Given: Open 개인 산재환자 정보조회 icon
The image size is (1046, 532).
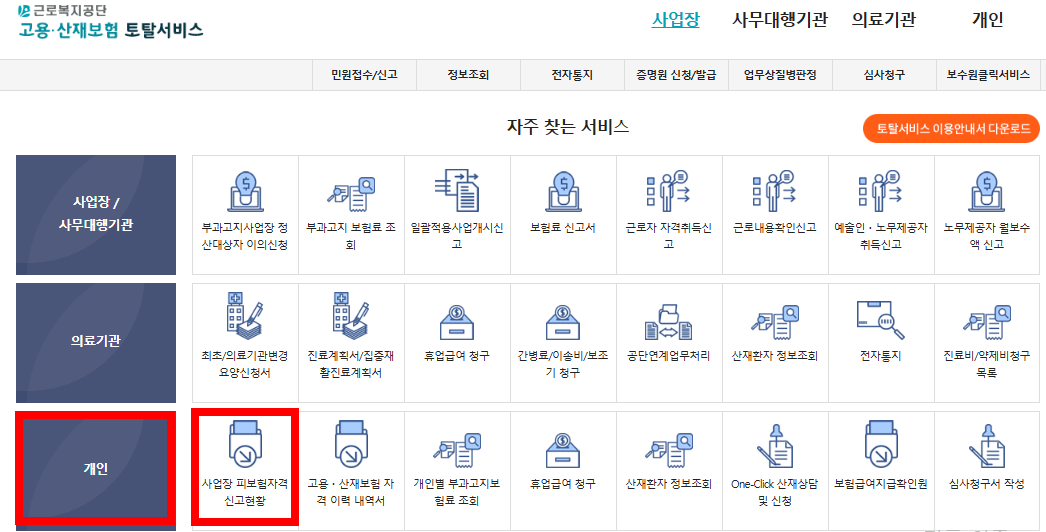Looking at the screenshot, I should pos(669,451).
